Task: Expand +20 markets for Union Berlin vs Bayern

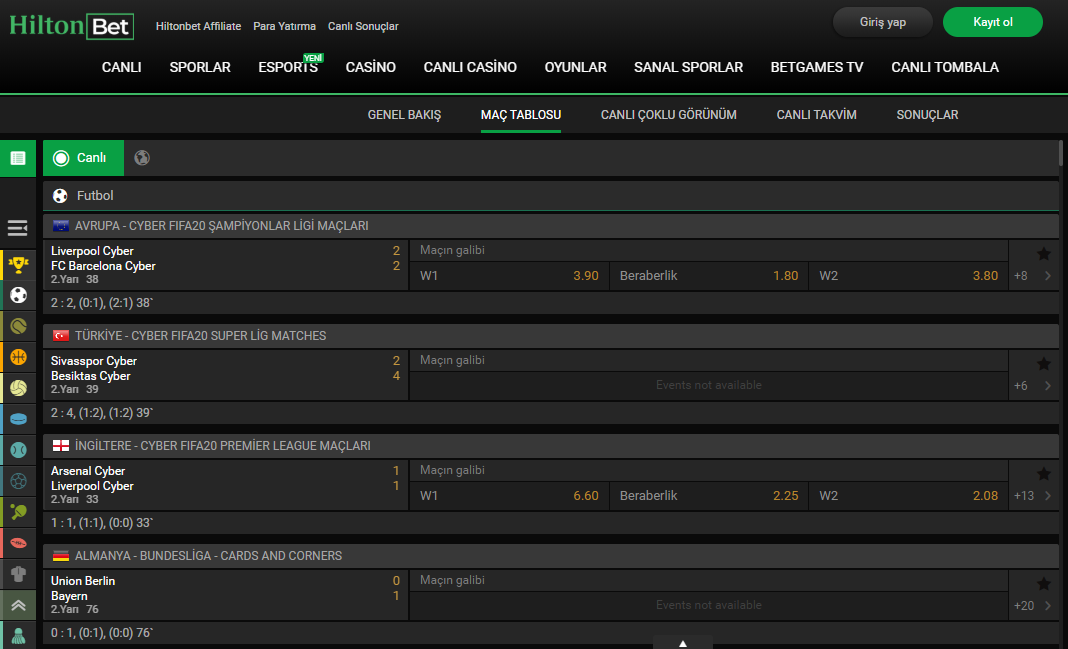Action: pyautogui.click(x=1033, y=605)
